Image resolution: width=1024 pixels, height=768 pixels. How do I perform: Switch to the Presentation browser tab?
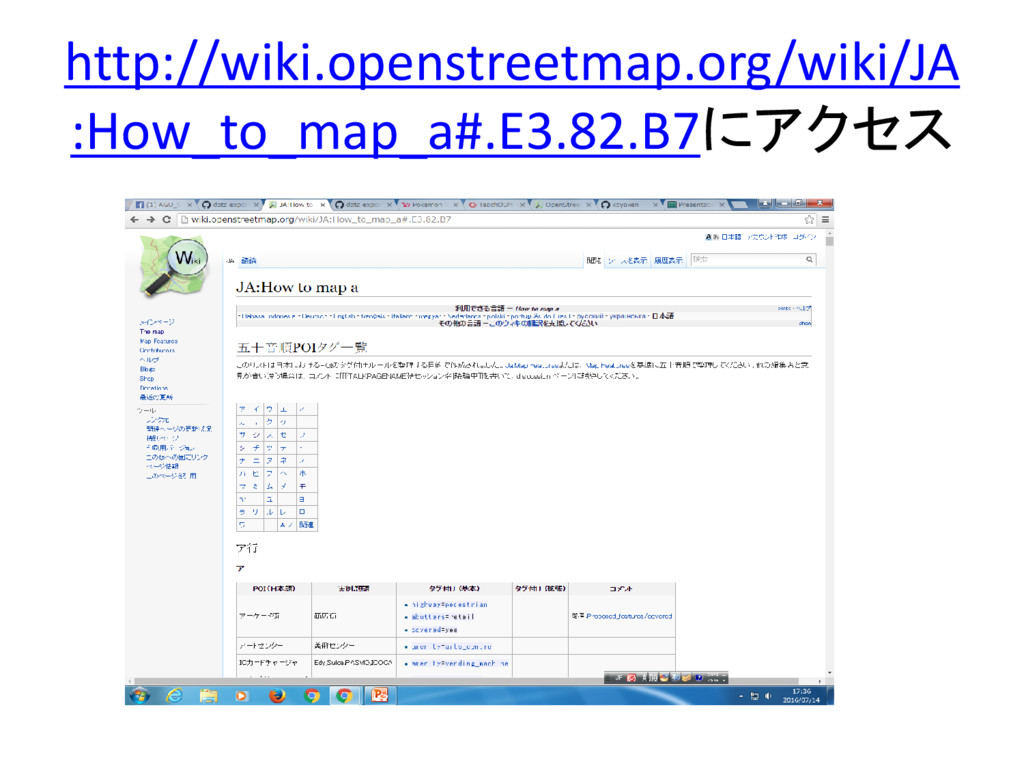point(697,204)
